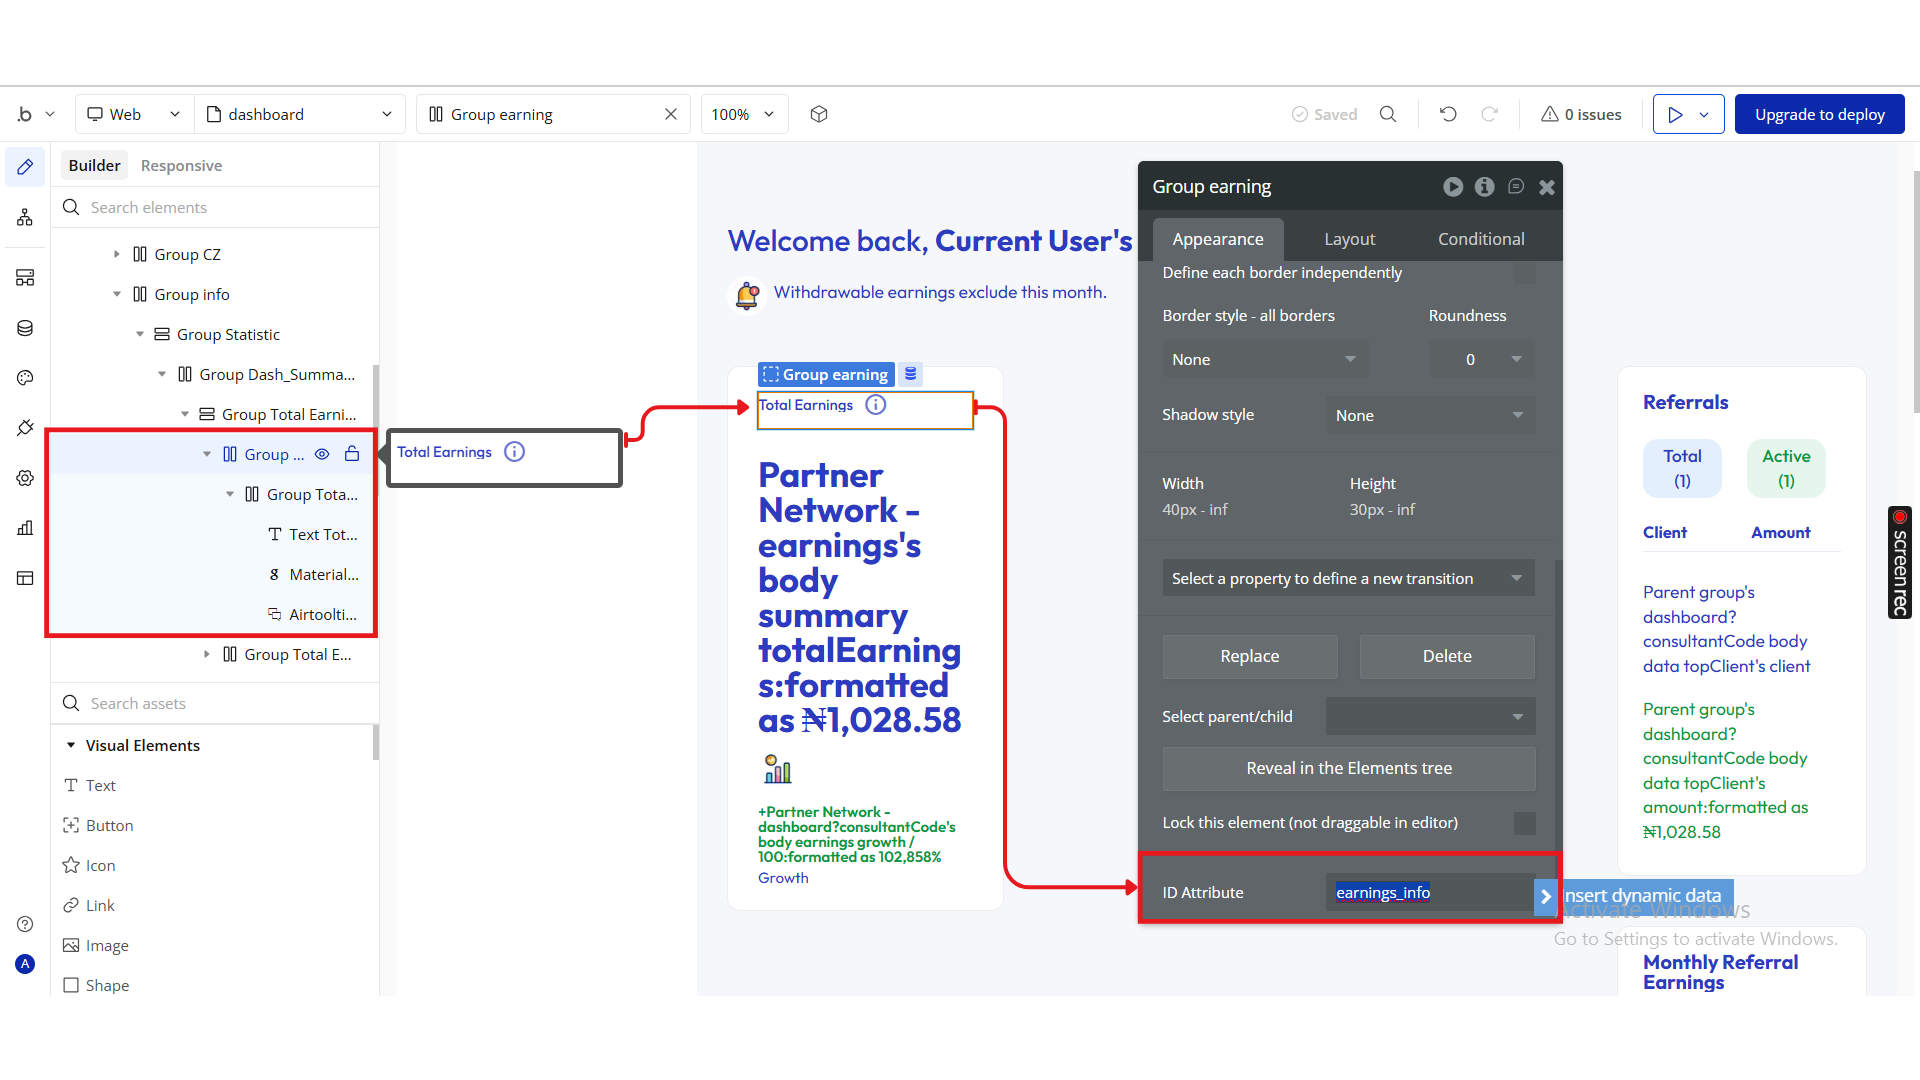Open the Plugins icon in sidebar
1920x1080 pixels.
[25, 428]
